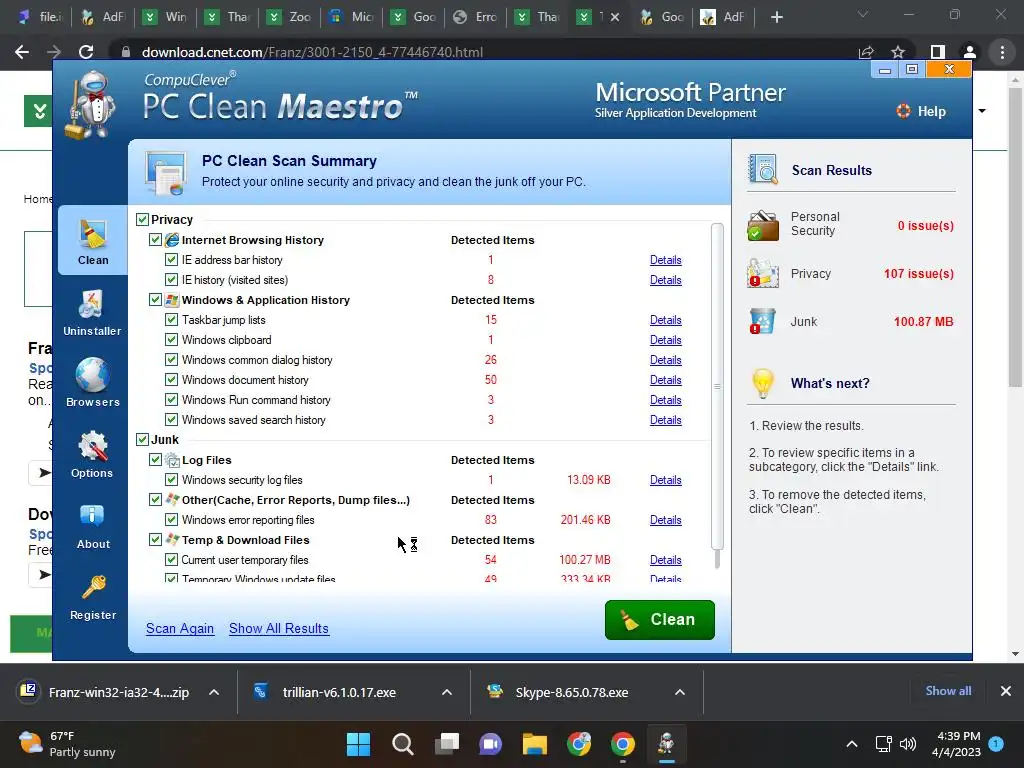The height and width of the screenshot is (768, 1024).
Task: Click the green Clean button
Action: (660, 620)
